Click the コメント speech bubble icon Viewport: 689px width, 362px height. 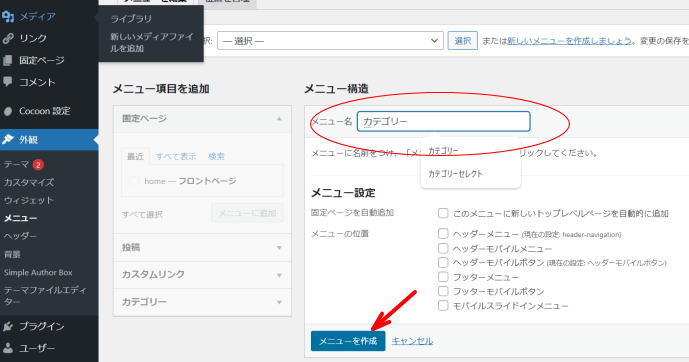point(8,81)
